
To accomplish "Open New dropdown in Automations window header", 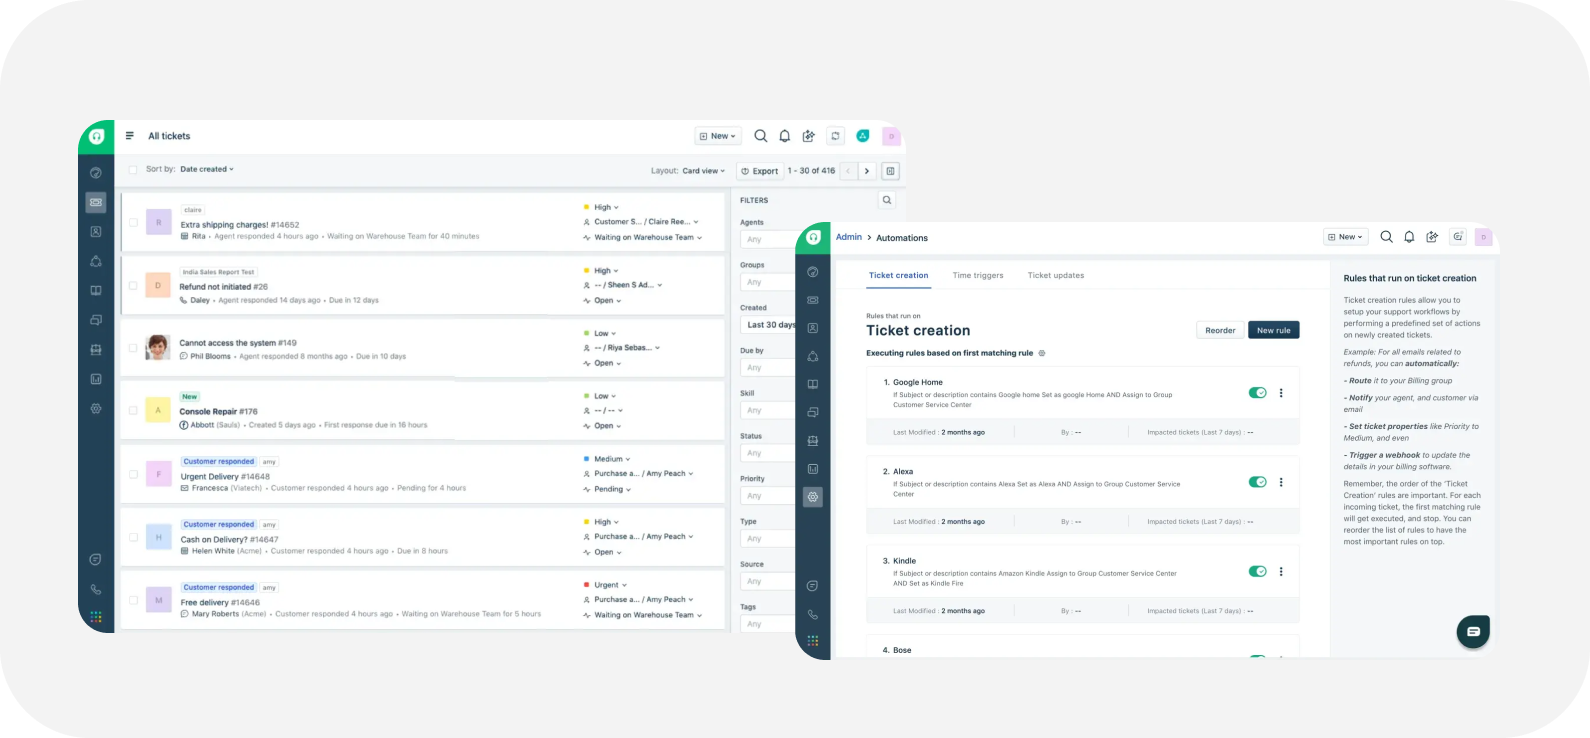I will 1346,237.
